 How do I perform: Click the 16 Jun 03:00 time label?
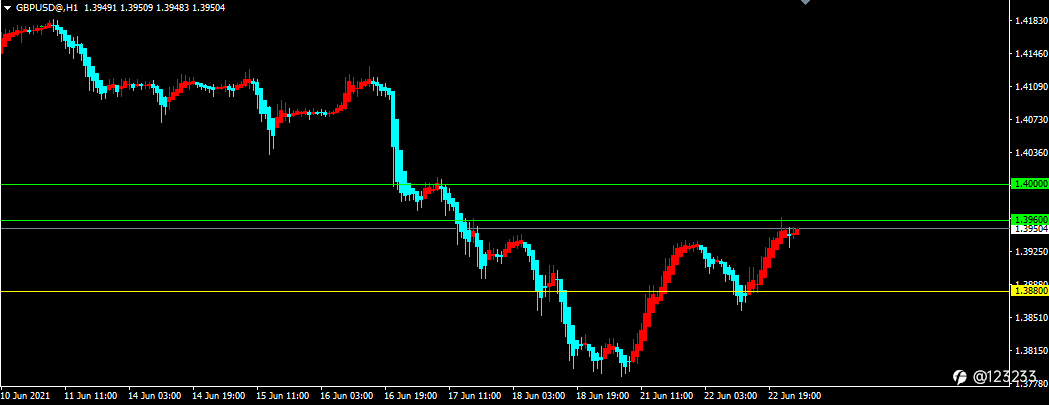[347, 396]
